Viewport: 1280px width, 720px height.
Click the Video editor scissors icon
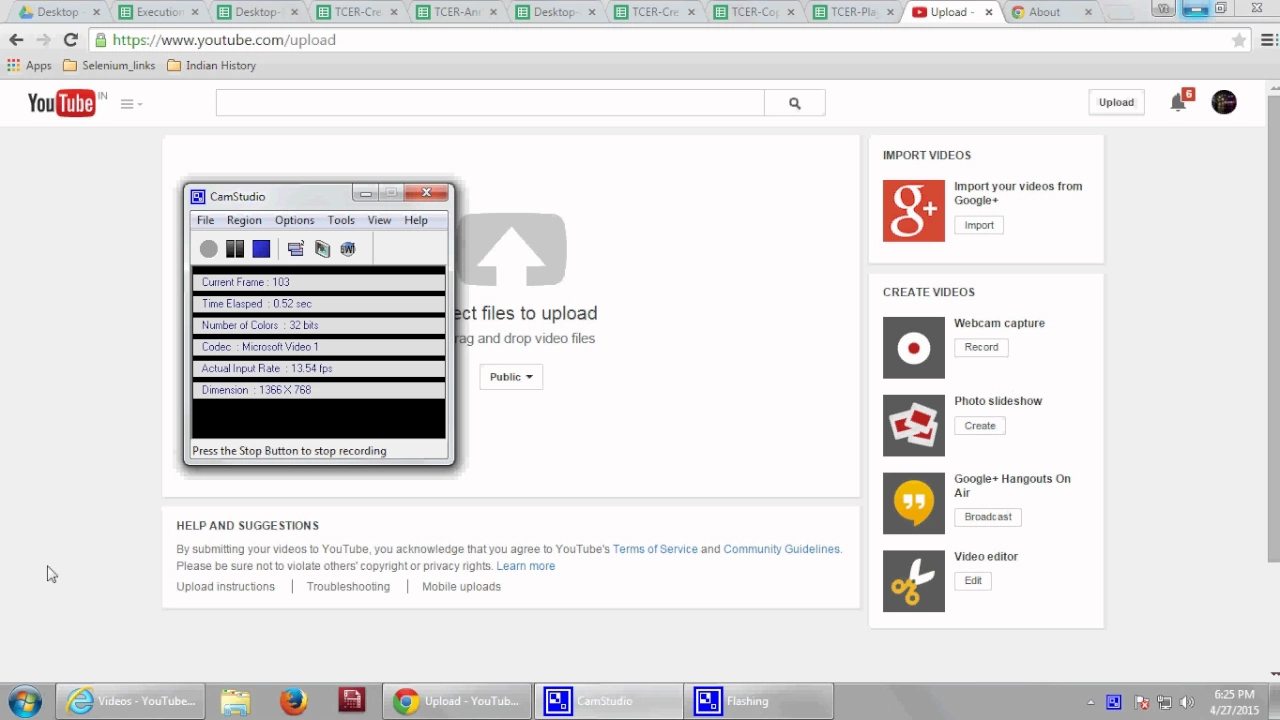(x=914, y=581)
